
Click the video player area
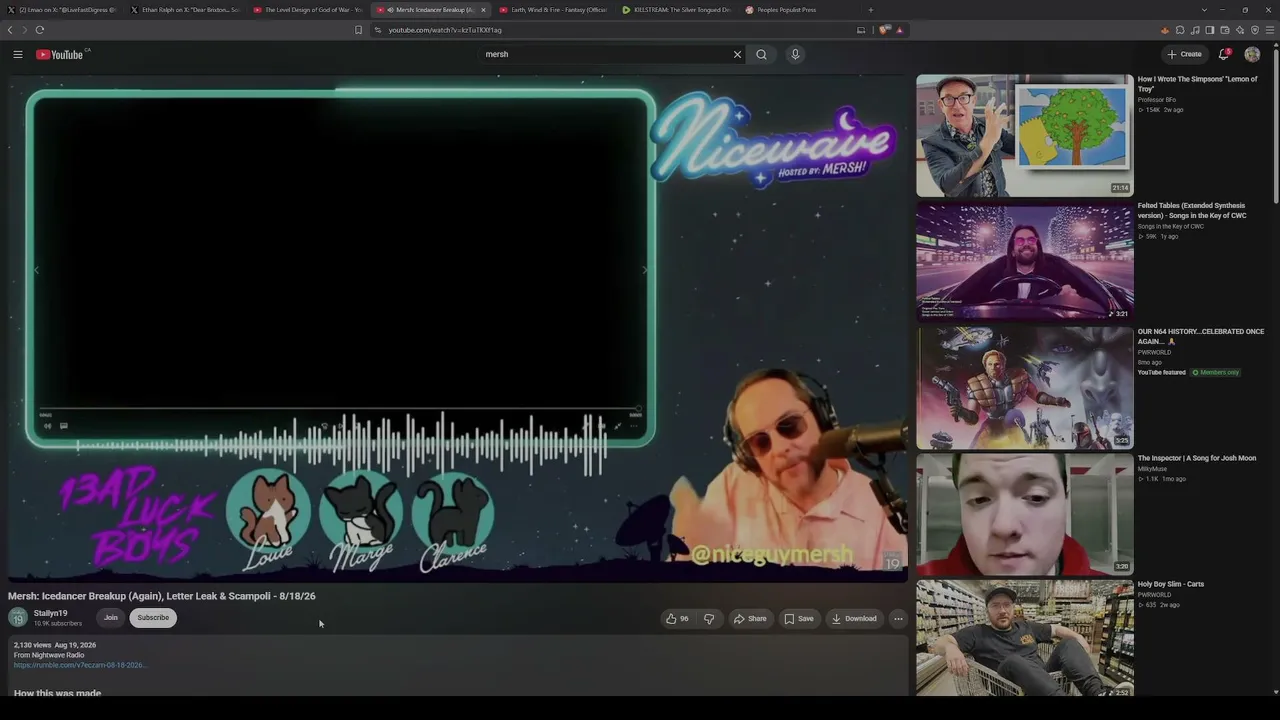point(458,328)
